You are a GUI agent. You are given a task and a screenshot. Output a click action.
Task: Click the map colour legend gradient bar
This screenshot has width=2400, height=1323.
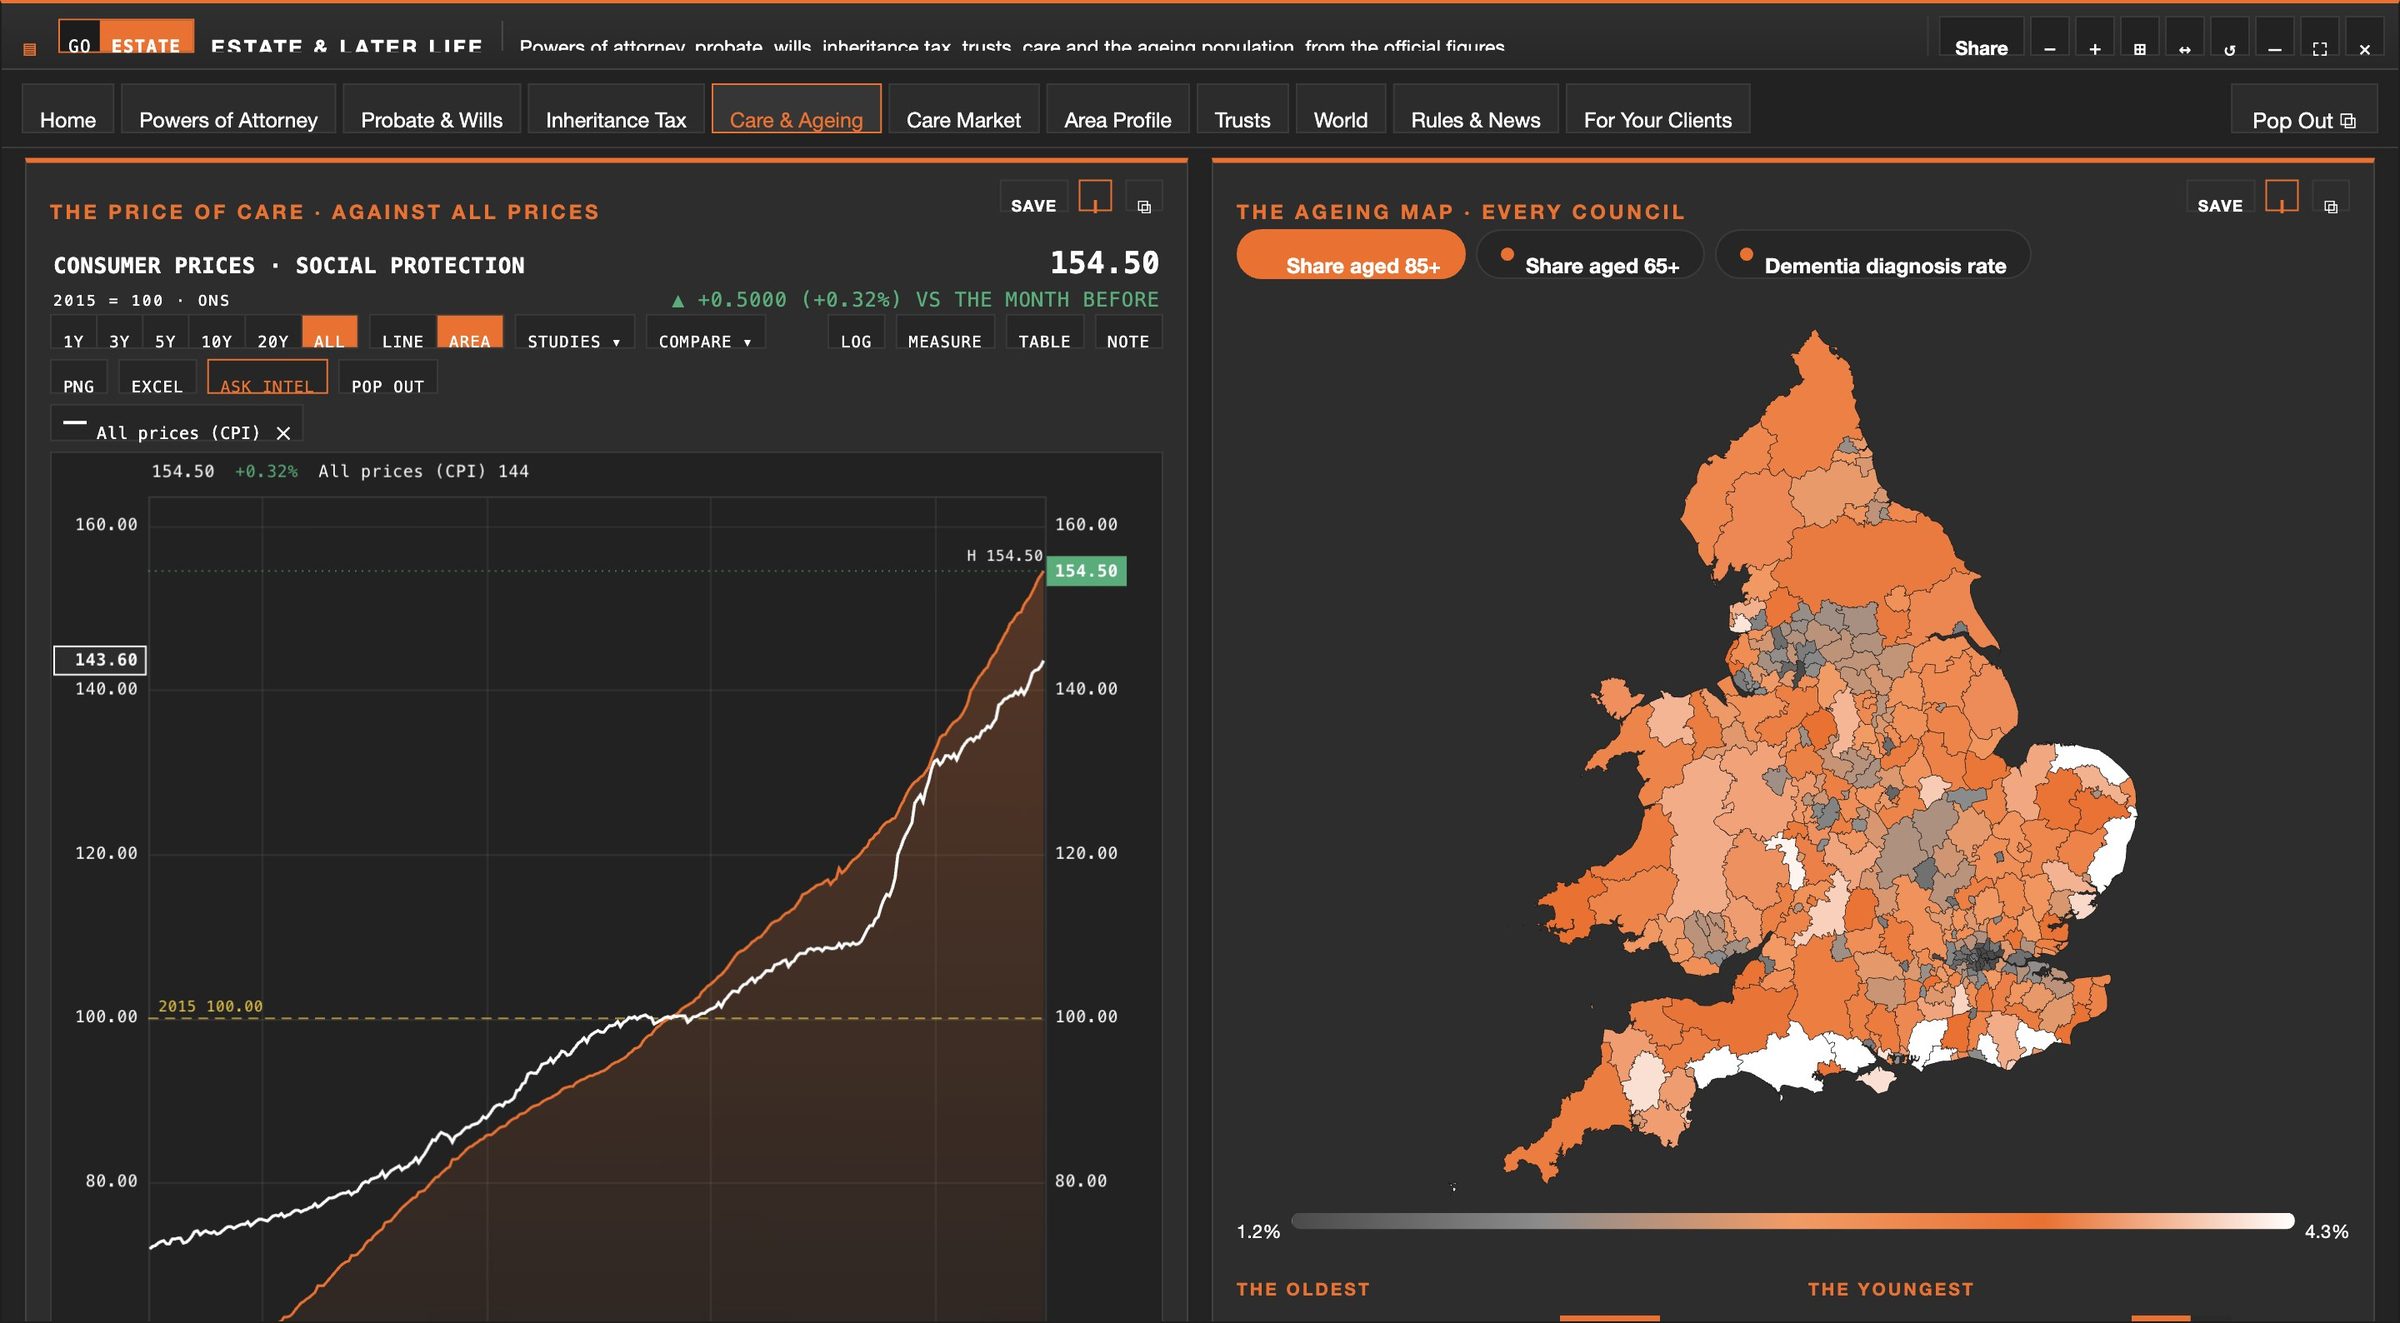click(1792, 1221)
